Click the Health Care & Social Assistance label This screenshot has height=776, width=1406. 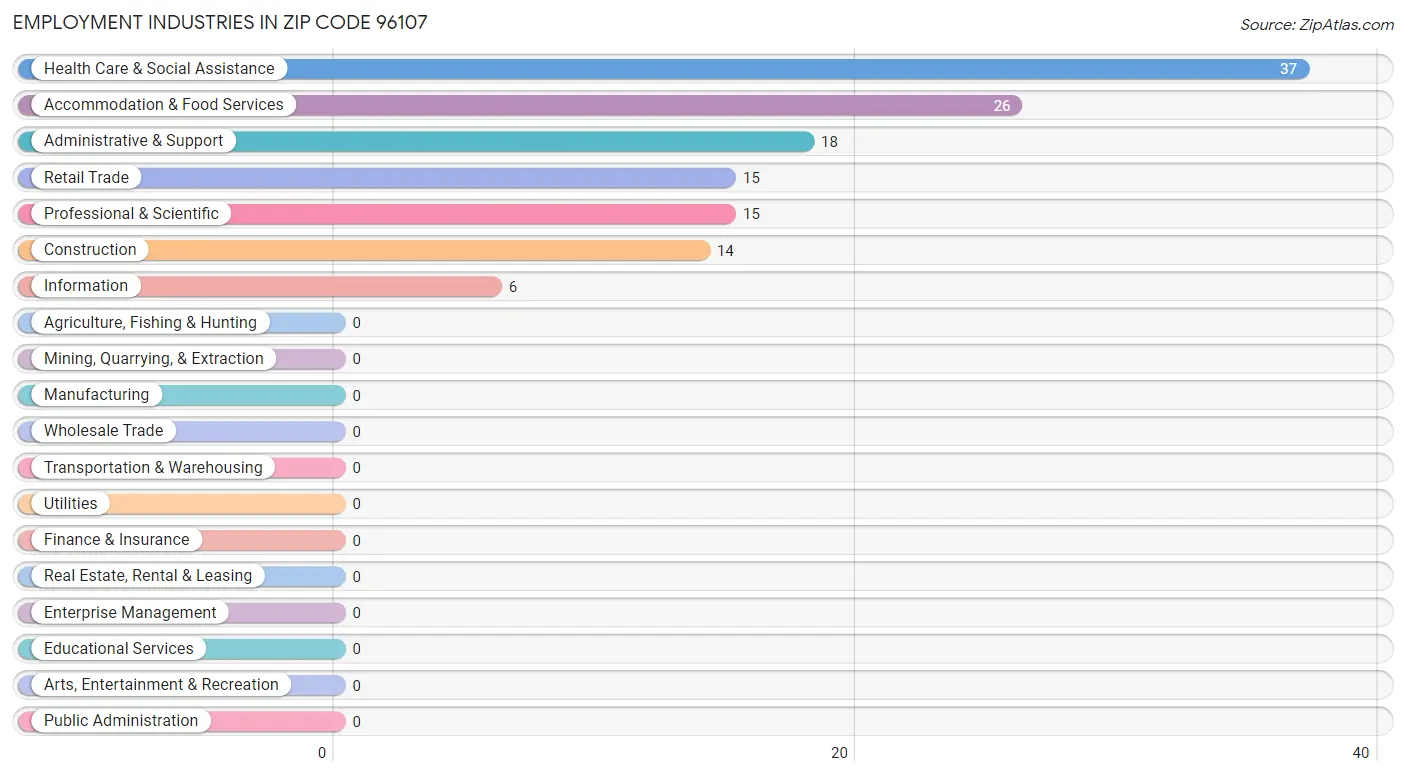(x=159, y=68)
